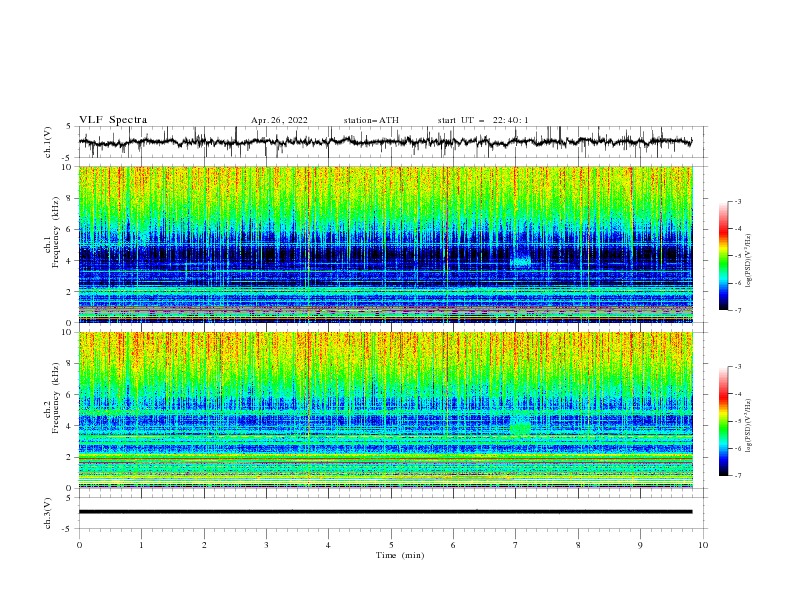
Task: Click time axis tick label "9"
Action: click(640, 545)
